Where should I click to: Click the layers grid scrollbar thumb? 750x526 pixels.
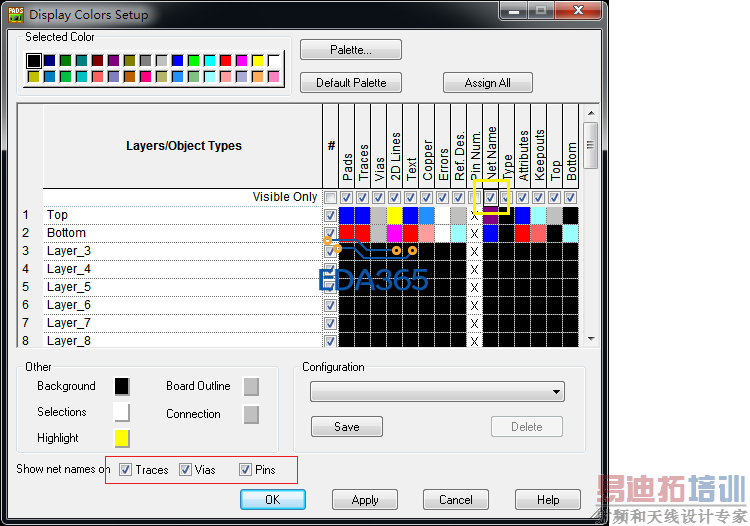coord(591,145)
